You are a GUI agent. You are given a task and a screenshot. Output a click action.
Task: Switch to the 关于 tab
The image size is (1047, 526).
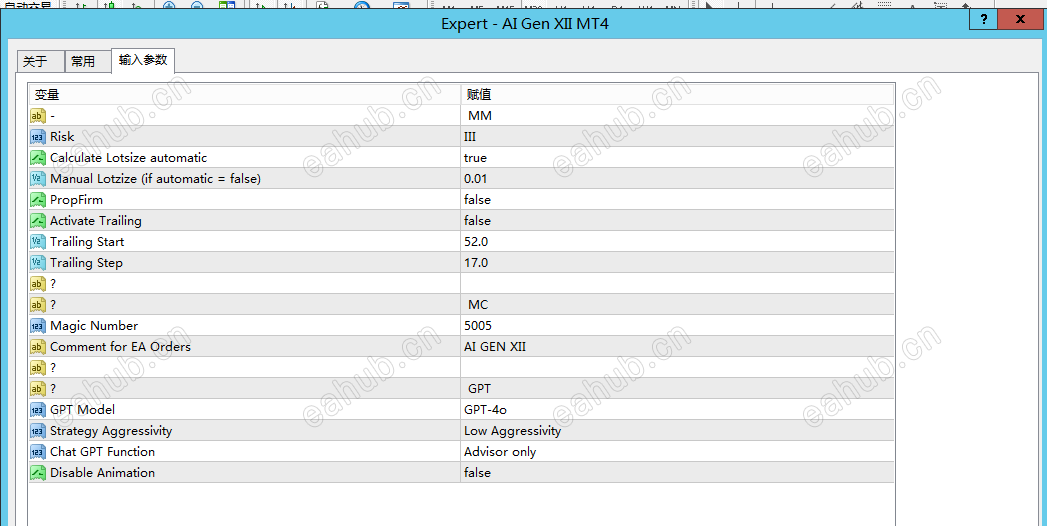click(x=41, y=61)
